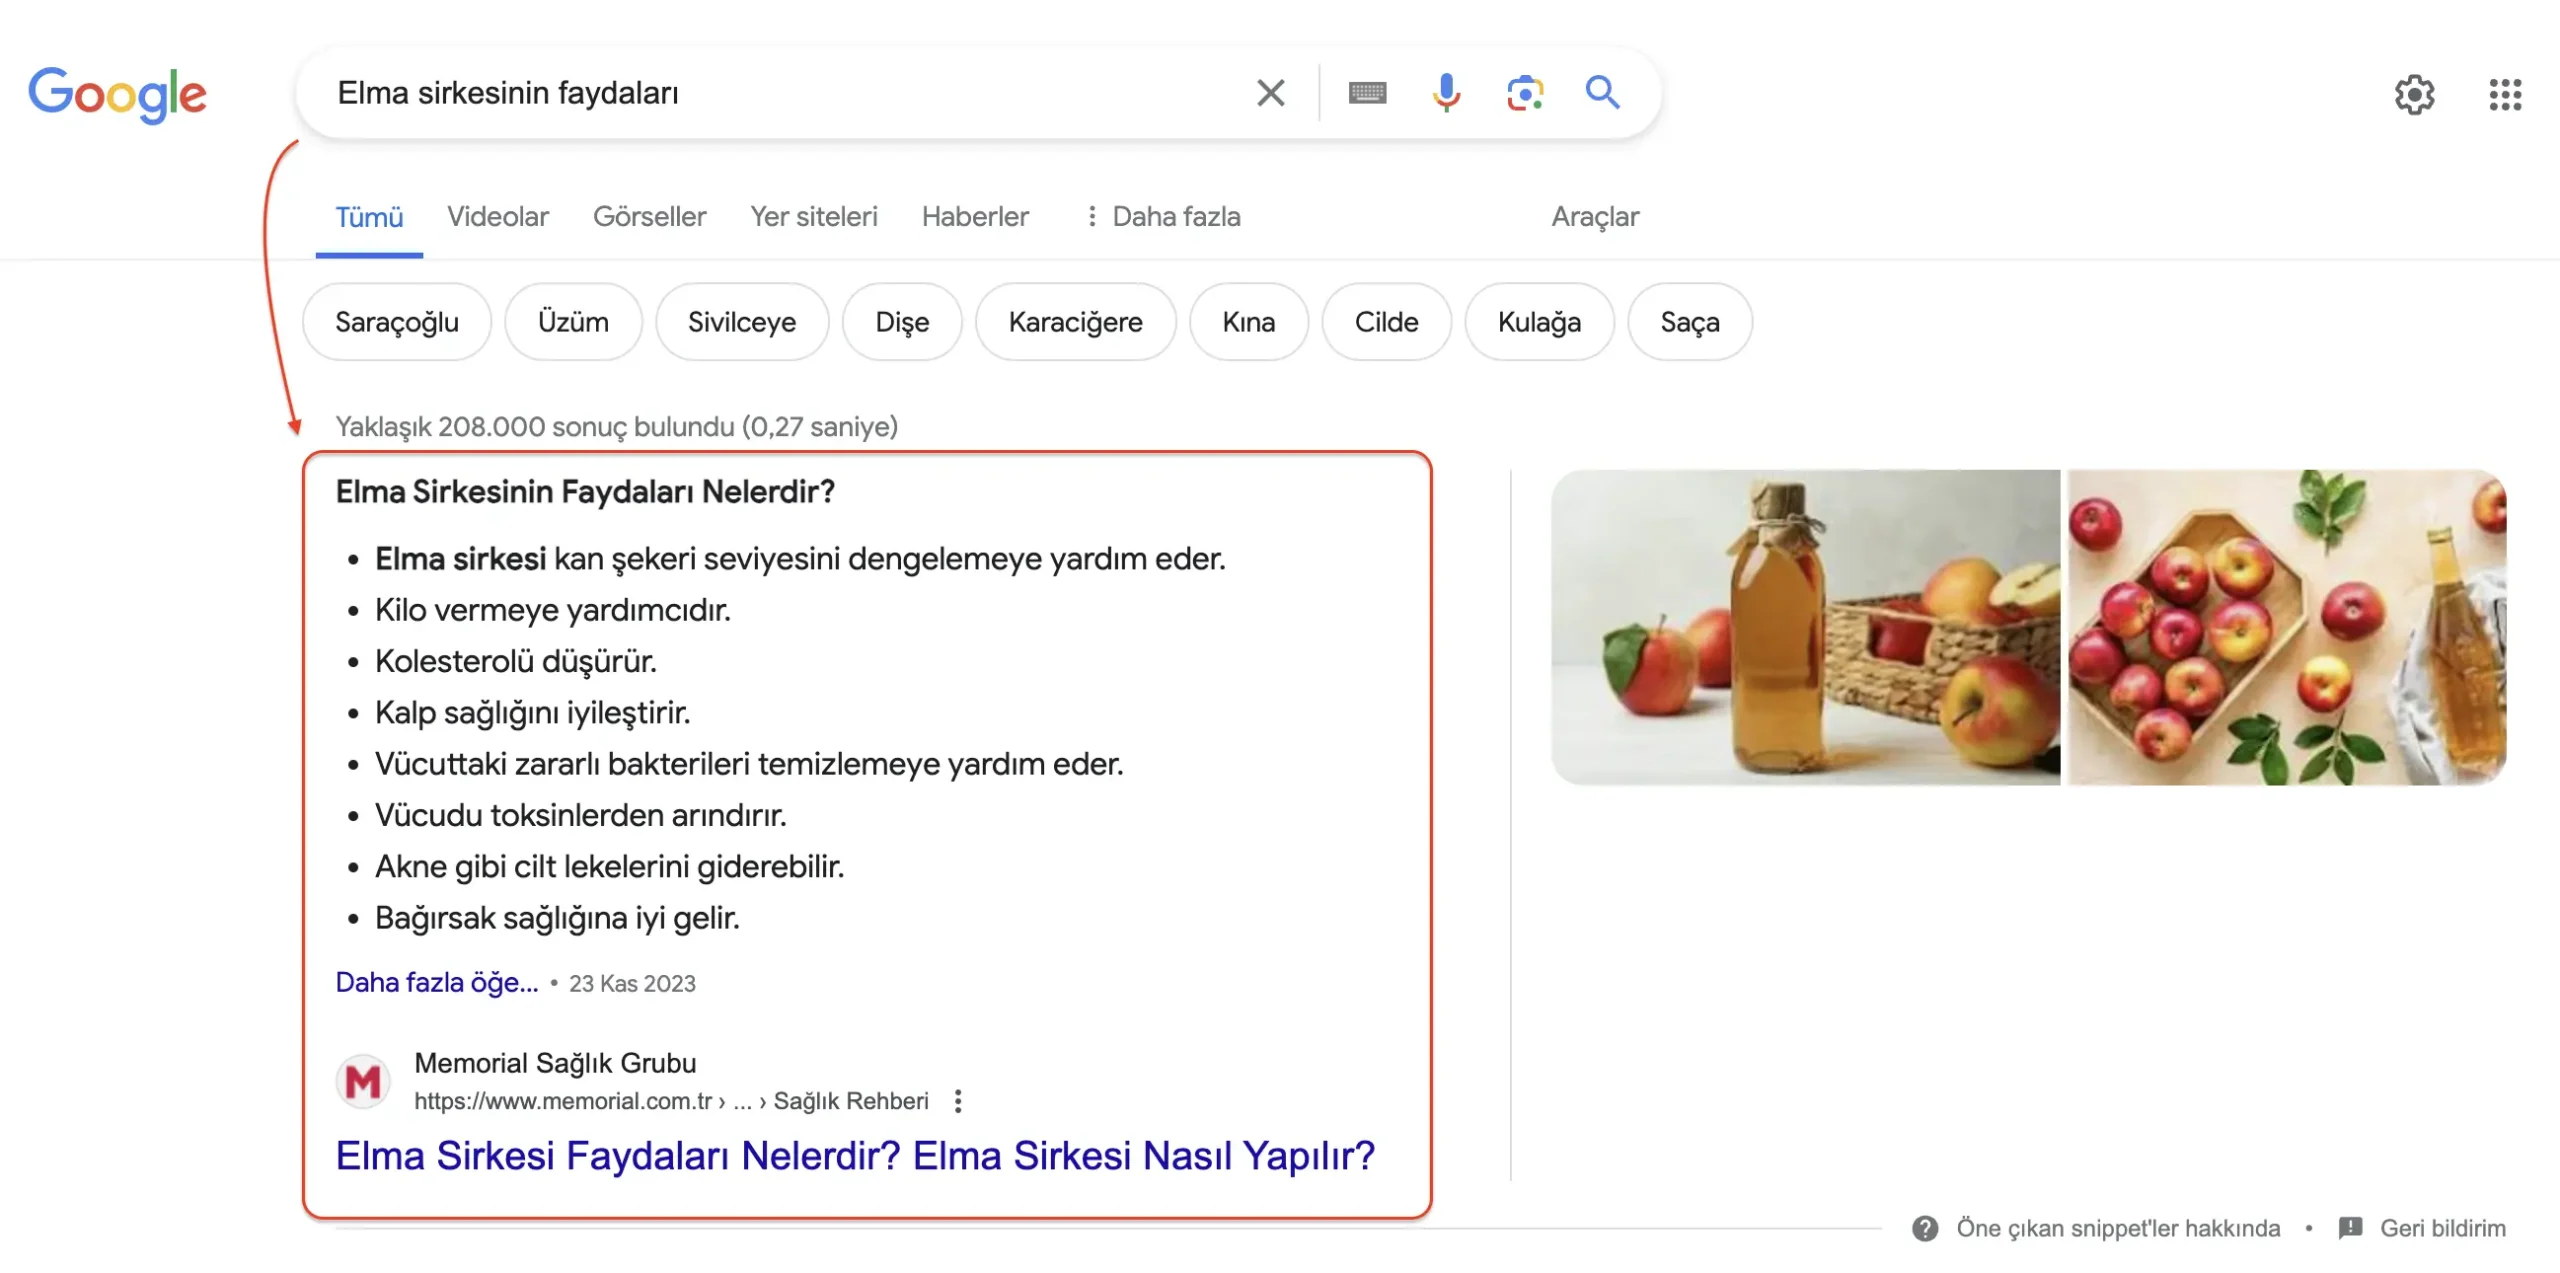This screenshot has height=1273, width=2560.
Task: Search by image with Google Lens icon
Action: (1524, 93)
